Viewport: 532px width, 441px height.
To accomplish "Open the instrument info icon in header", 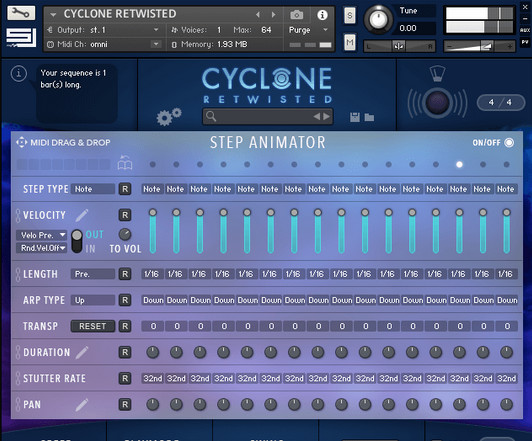I will (x=322, y=15).
